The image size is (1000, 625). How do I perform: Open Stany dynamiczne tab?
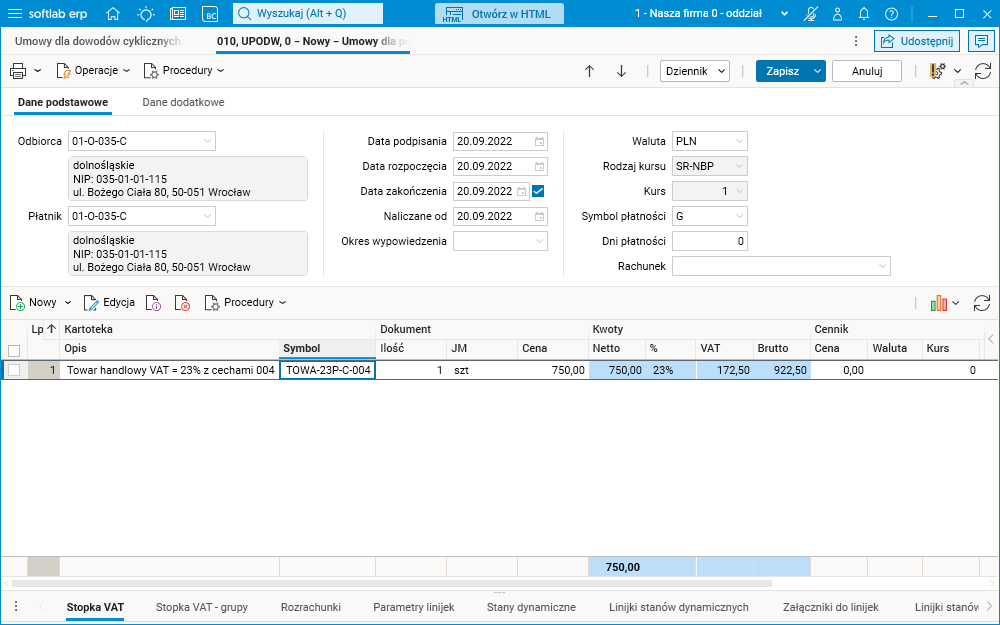pyautogui.click(x=531, y=607)
